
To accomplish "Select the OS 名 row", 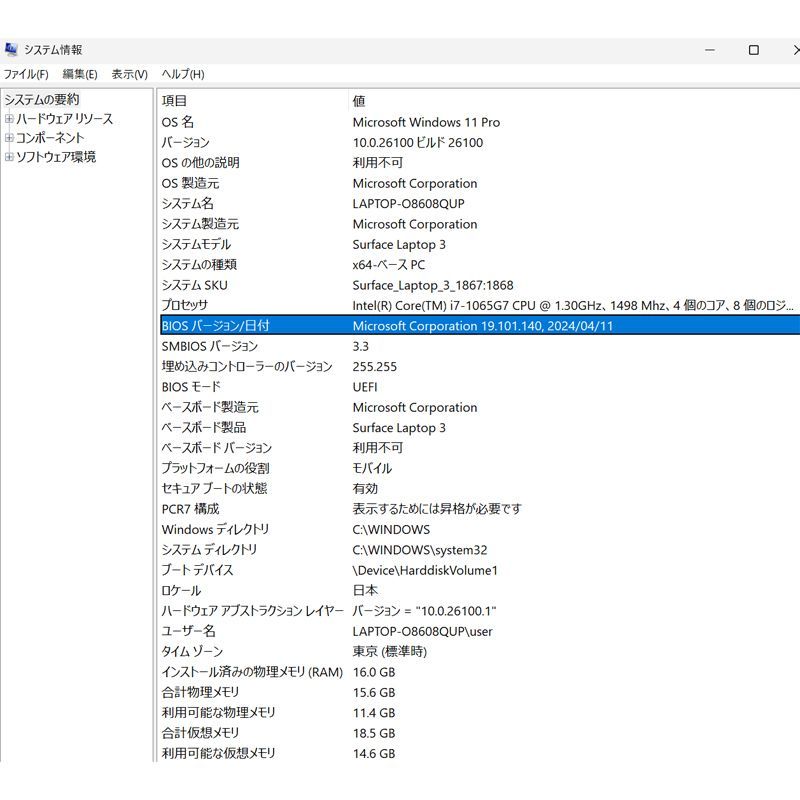I will point(480,122).
